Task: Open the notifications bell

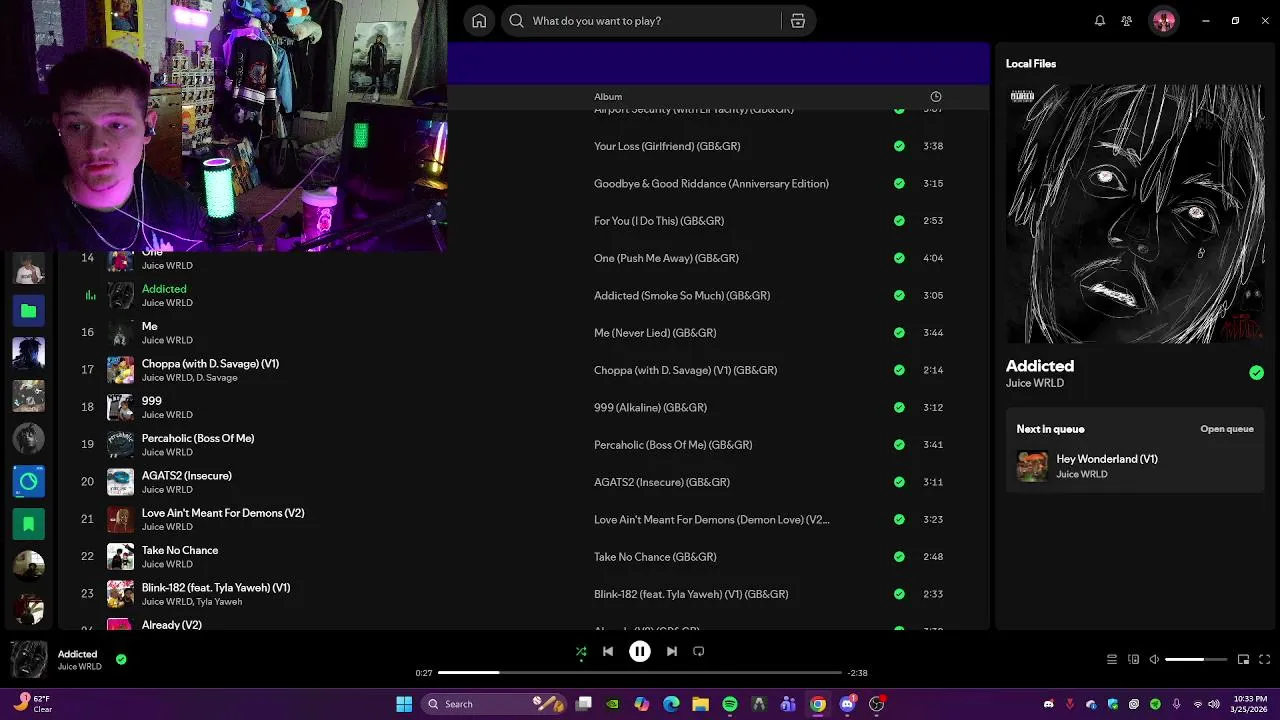Action: click(1100, 21)
